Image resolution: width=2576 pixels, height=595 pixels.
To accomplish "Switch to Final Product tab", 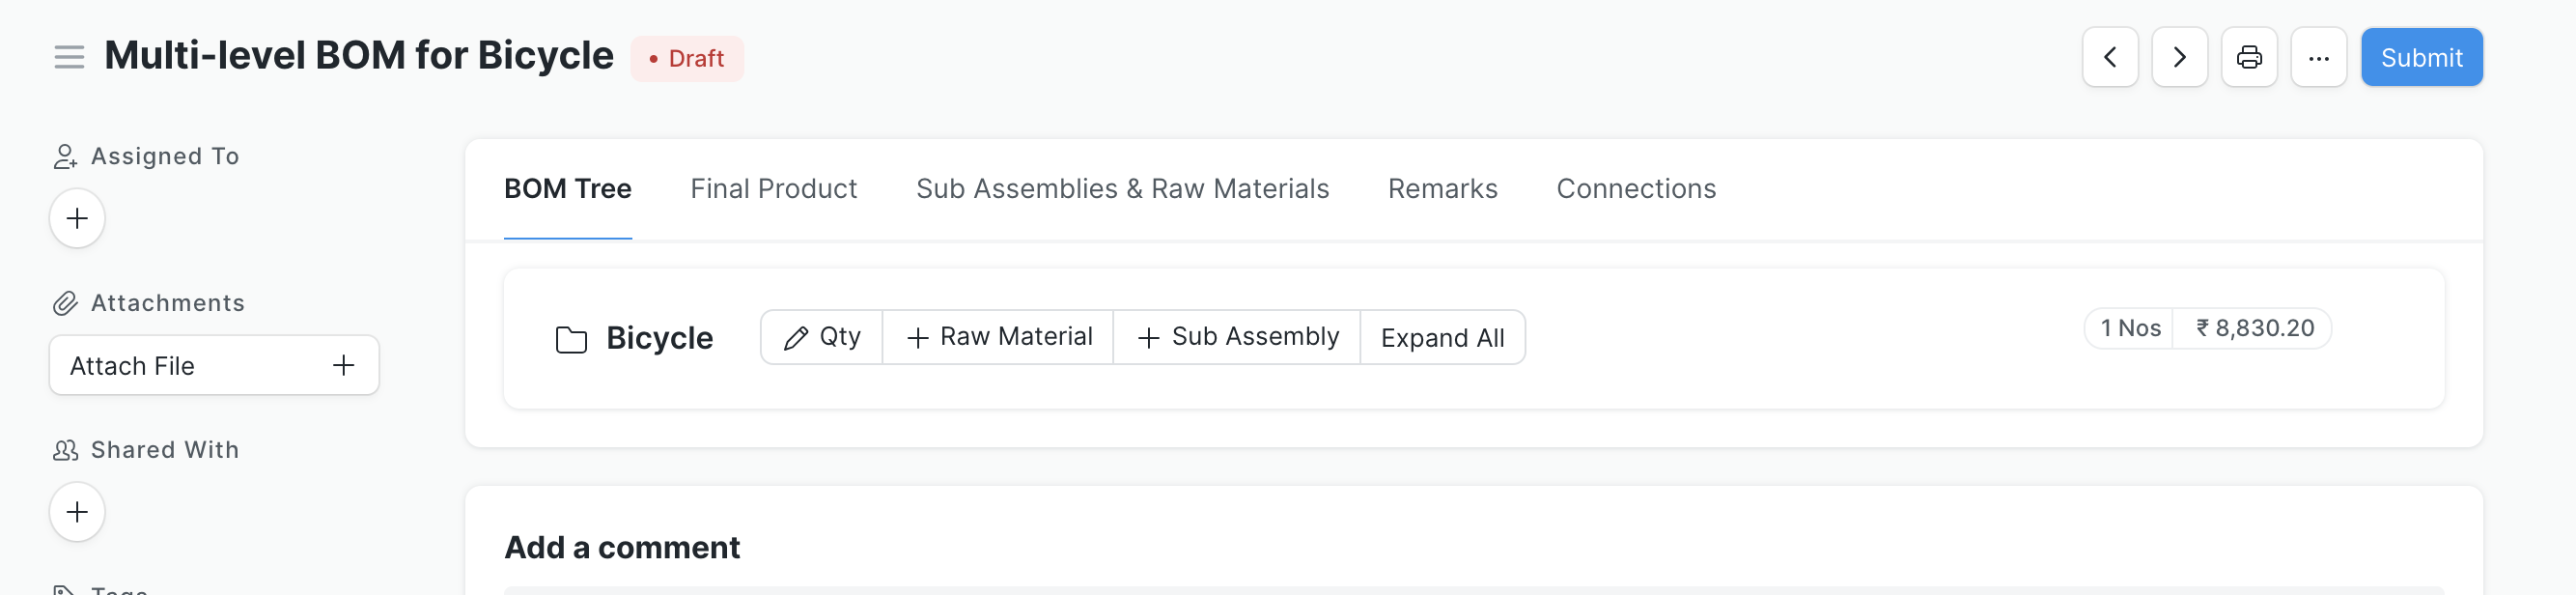I will [x=773, y=189].
